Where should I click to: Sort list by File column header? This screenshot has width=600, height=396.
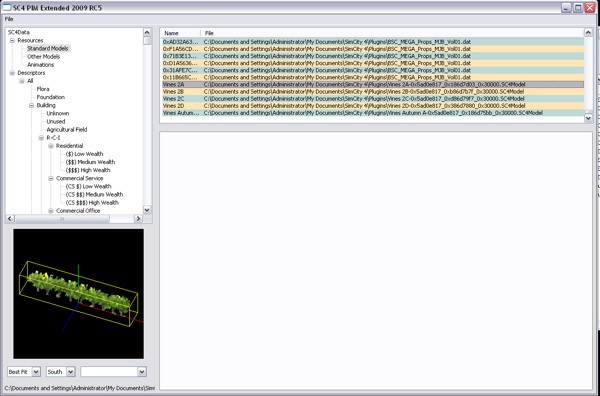point(392,33)
